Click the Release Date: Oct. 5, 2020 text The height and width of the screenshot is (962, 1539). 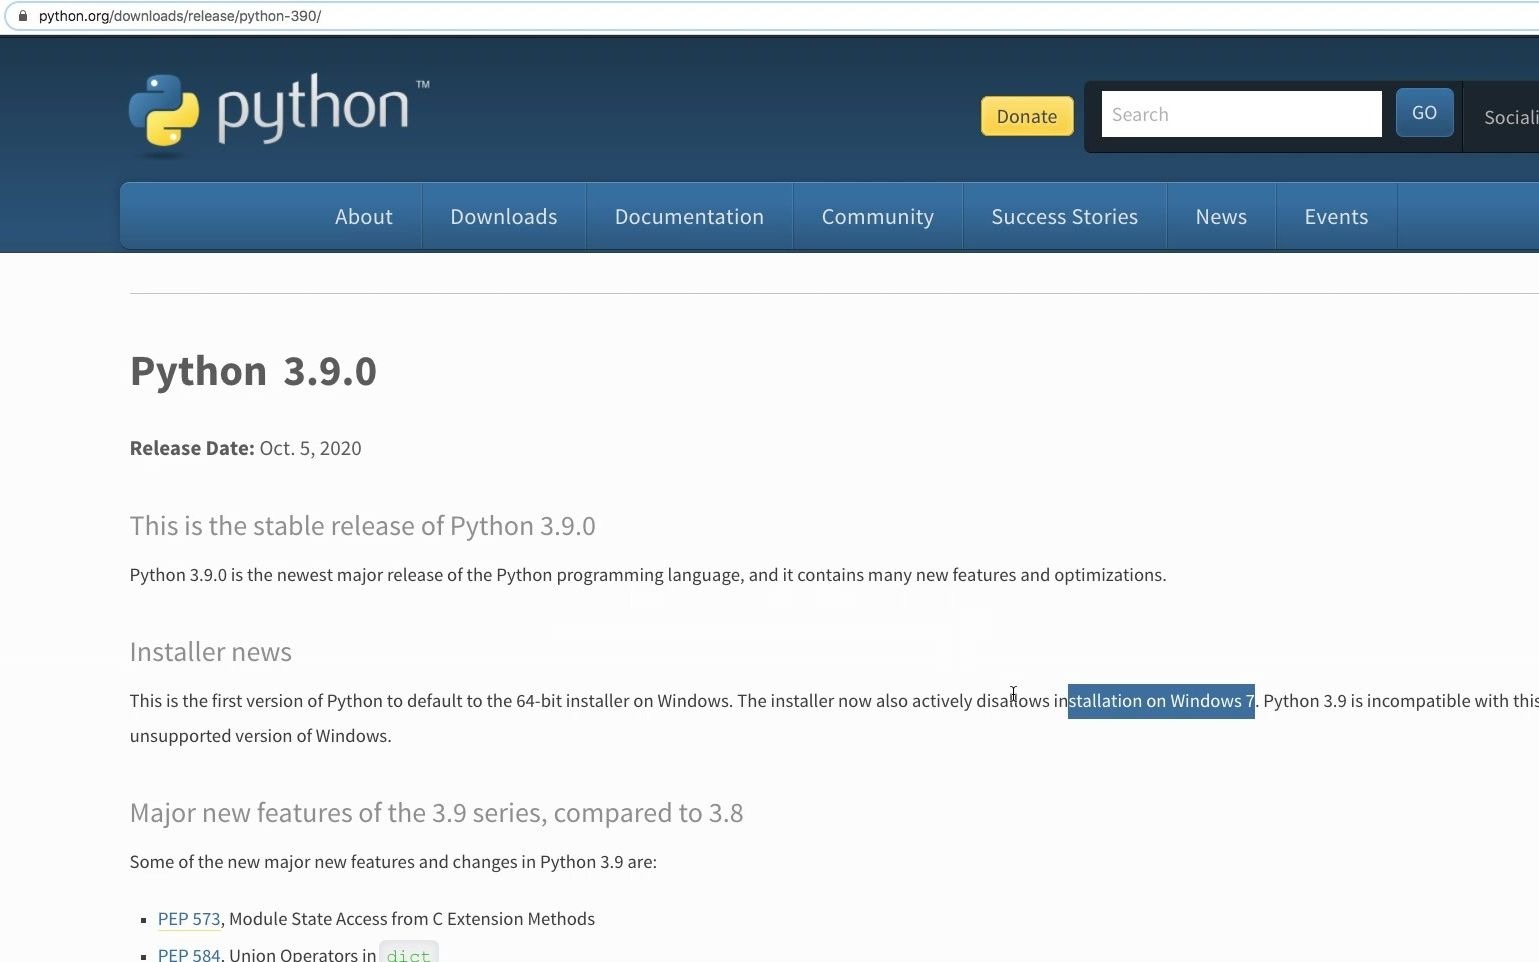click(246, 448)
